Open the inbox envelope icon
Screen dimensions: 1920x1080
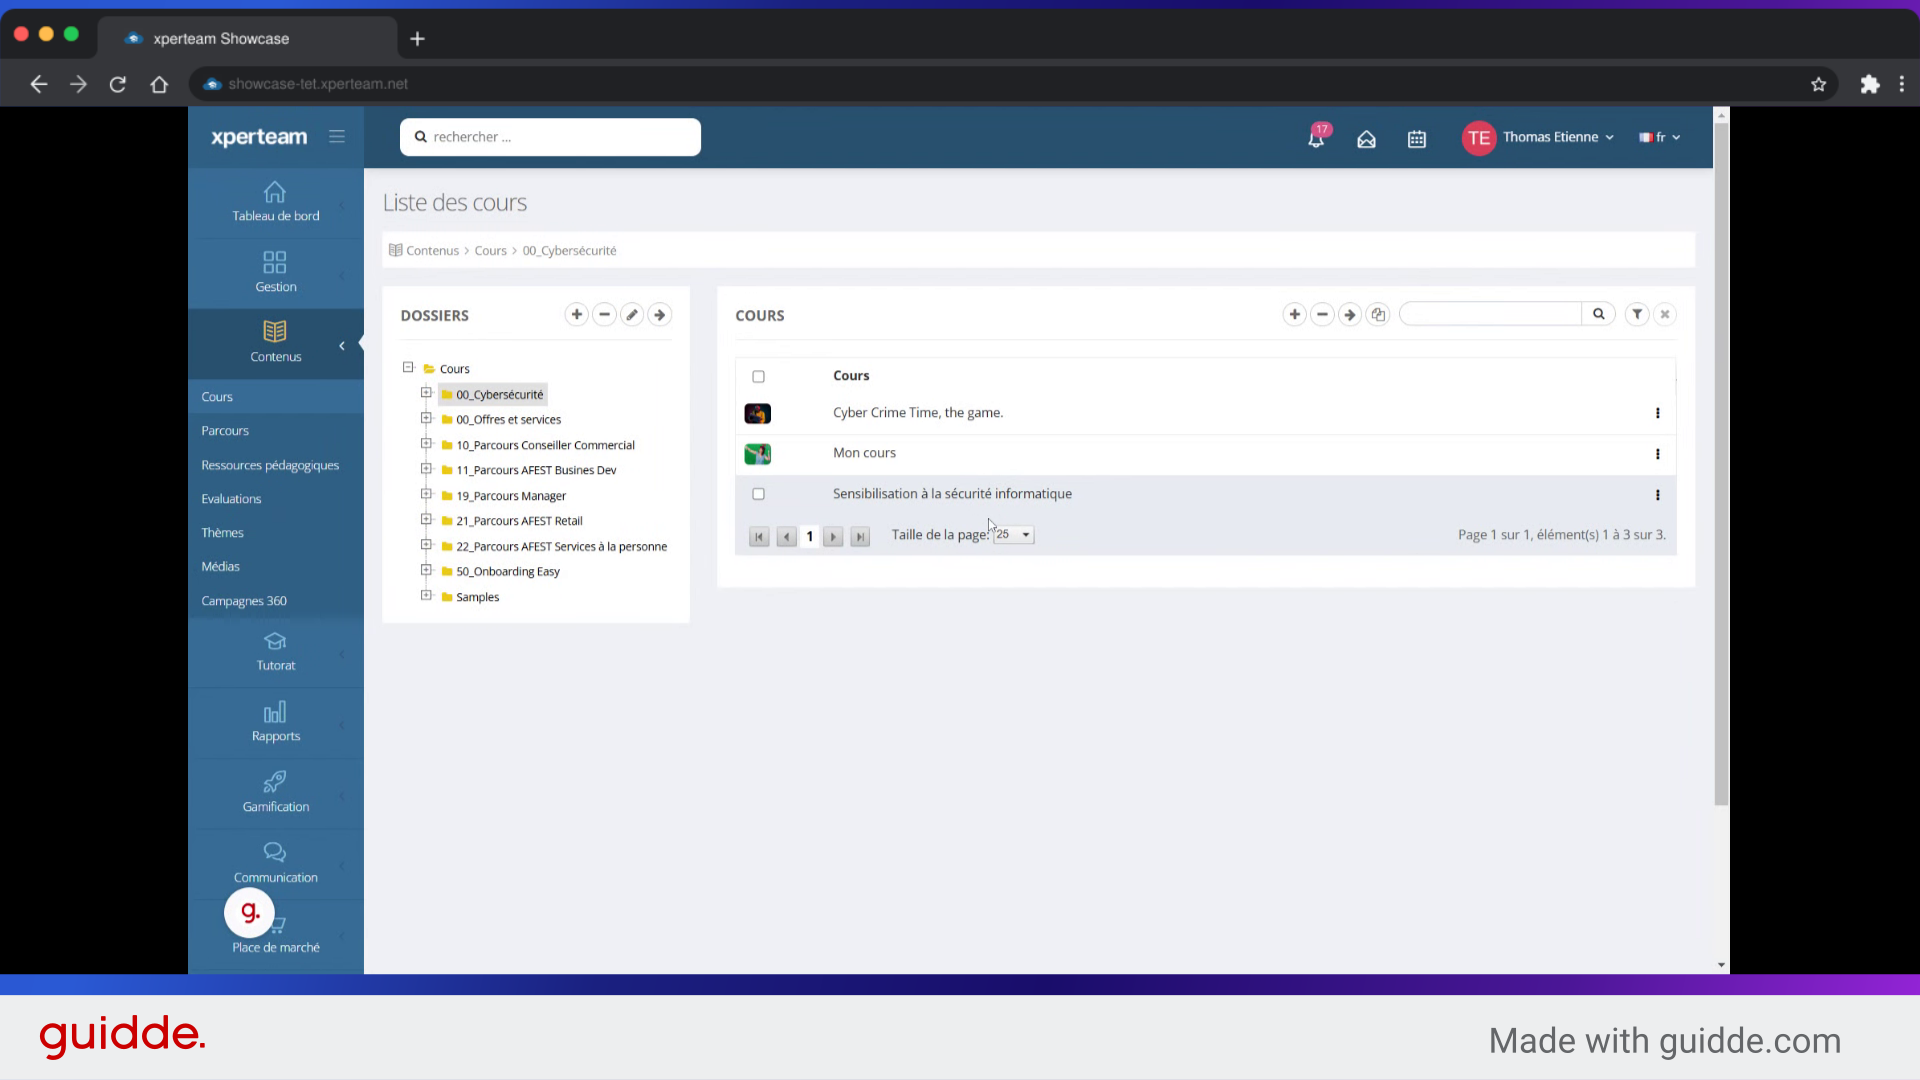pyautogui.click(x=1366, y=139)
